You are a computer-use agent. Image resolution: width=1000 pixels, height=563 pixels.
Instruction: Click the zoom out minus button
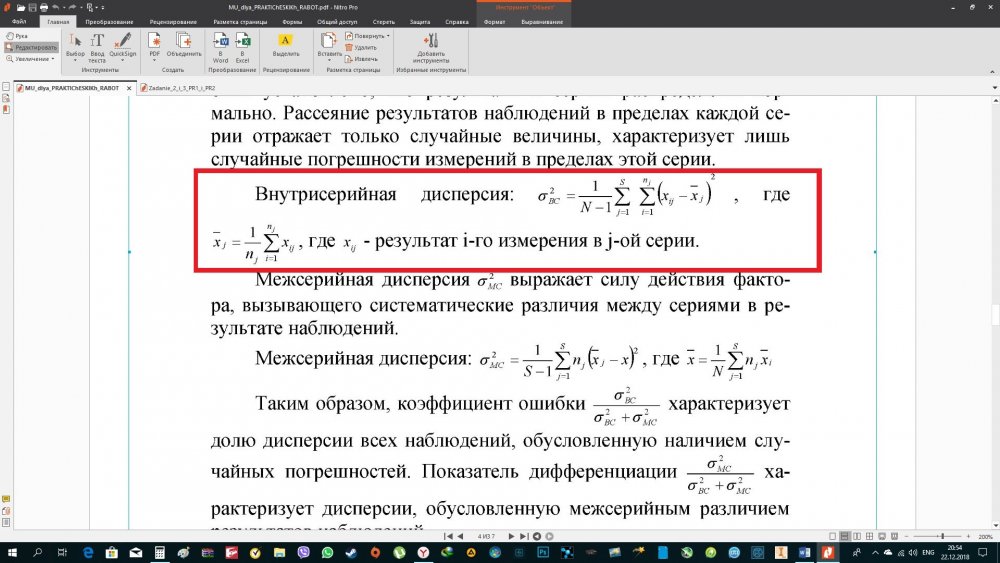click(906, 536)
